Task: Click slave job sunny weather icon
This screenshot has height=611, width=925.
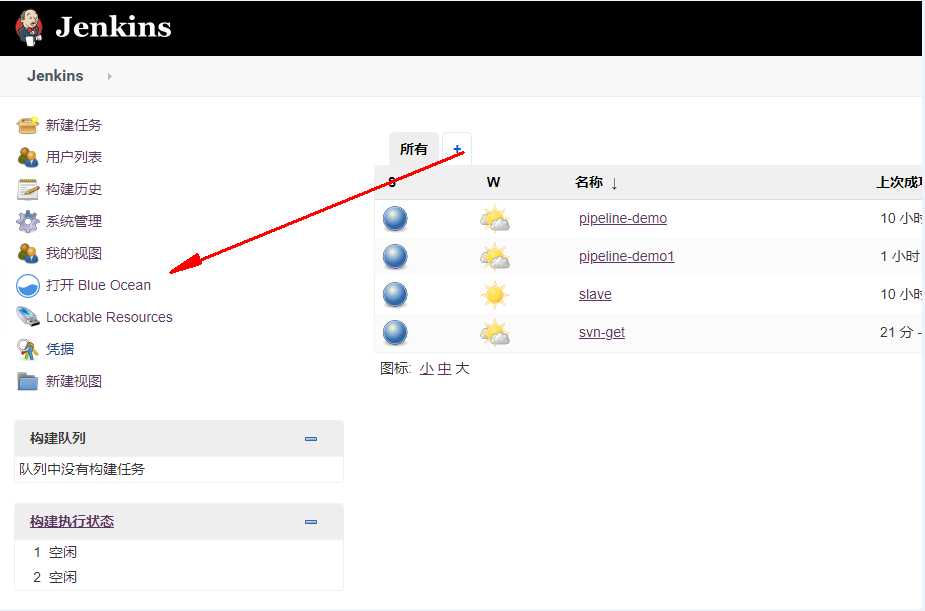Action: pyautogui.click(x=494, y=295)
